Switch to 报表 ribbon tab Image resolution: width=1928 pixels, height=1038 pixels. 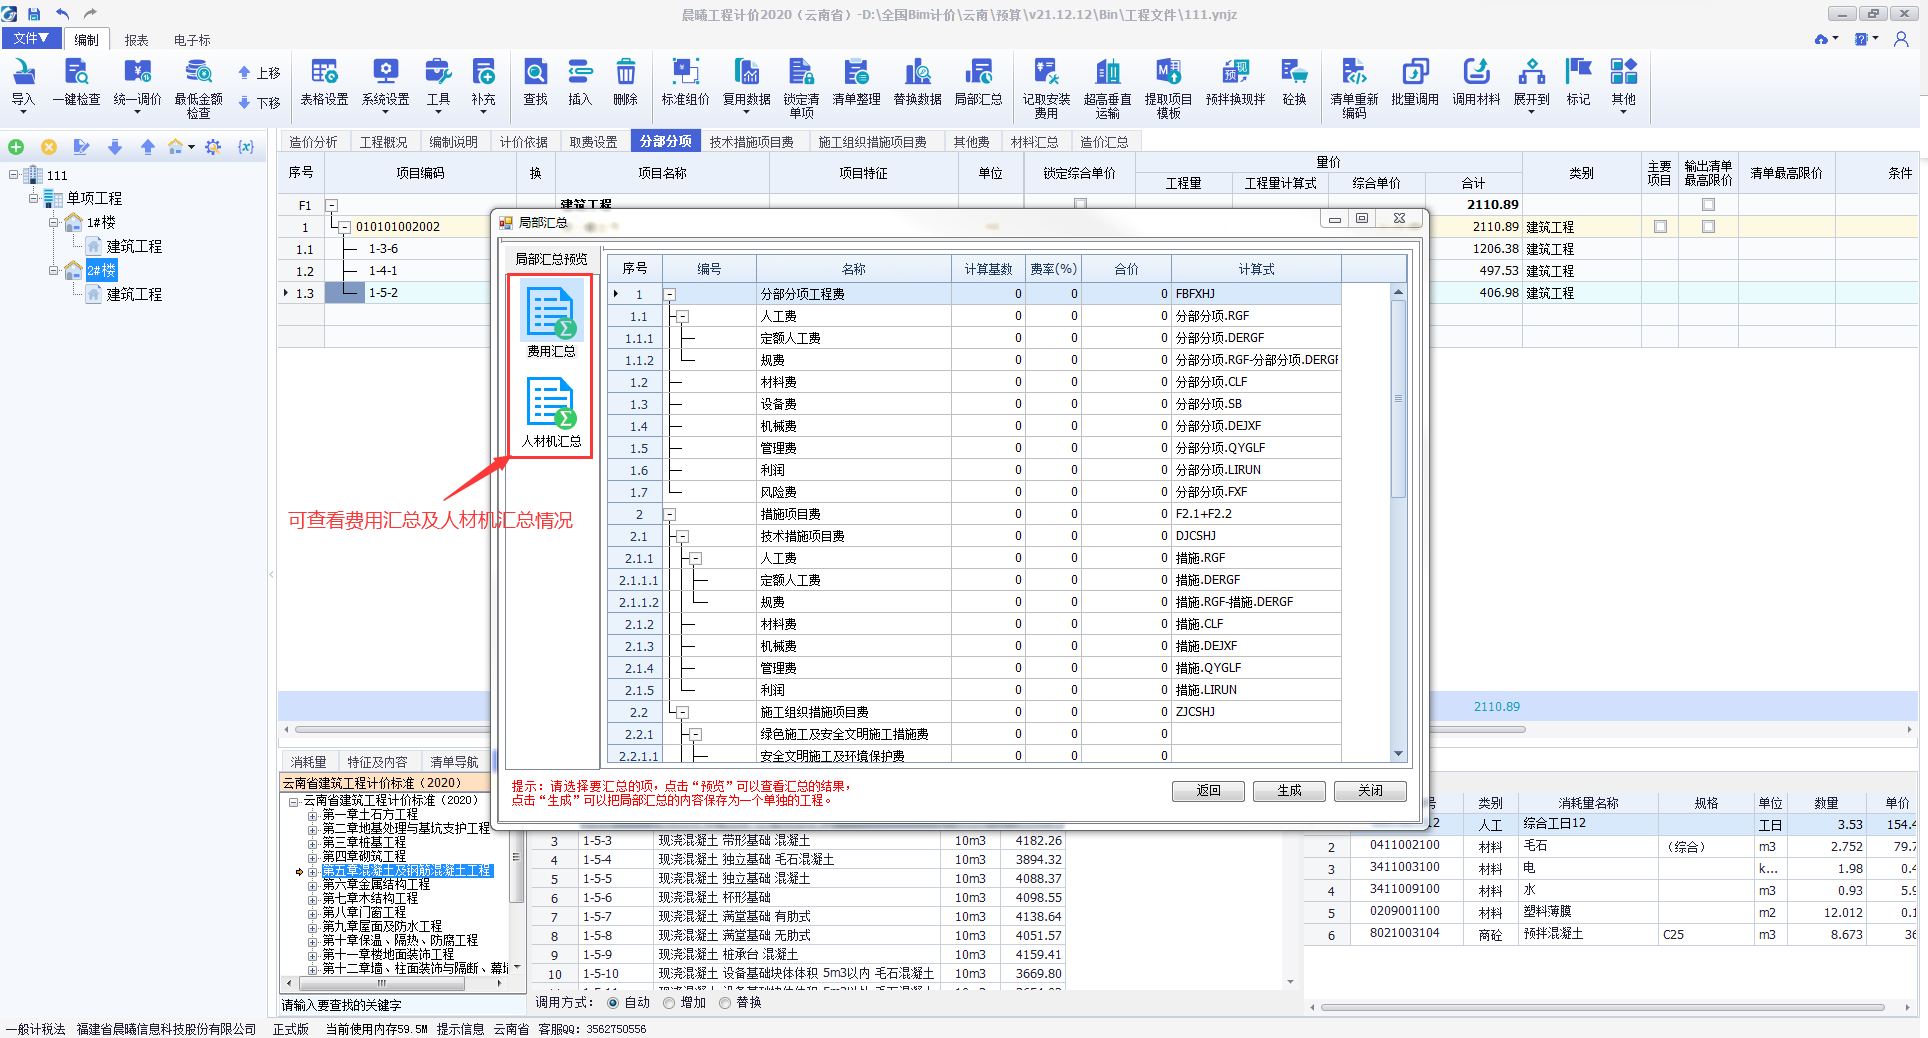tap(136, 40)
